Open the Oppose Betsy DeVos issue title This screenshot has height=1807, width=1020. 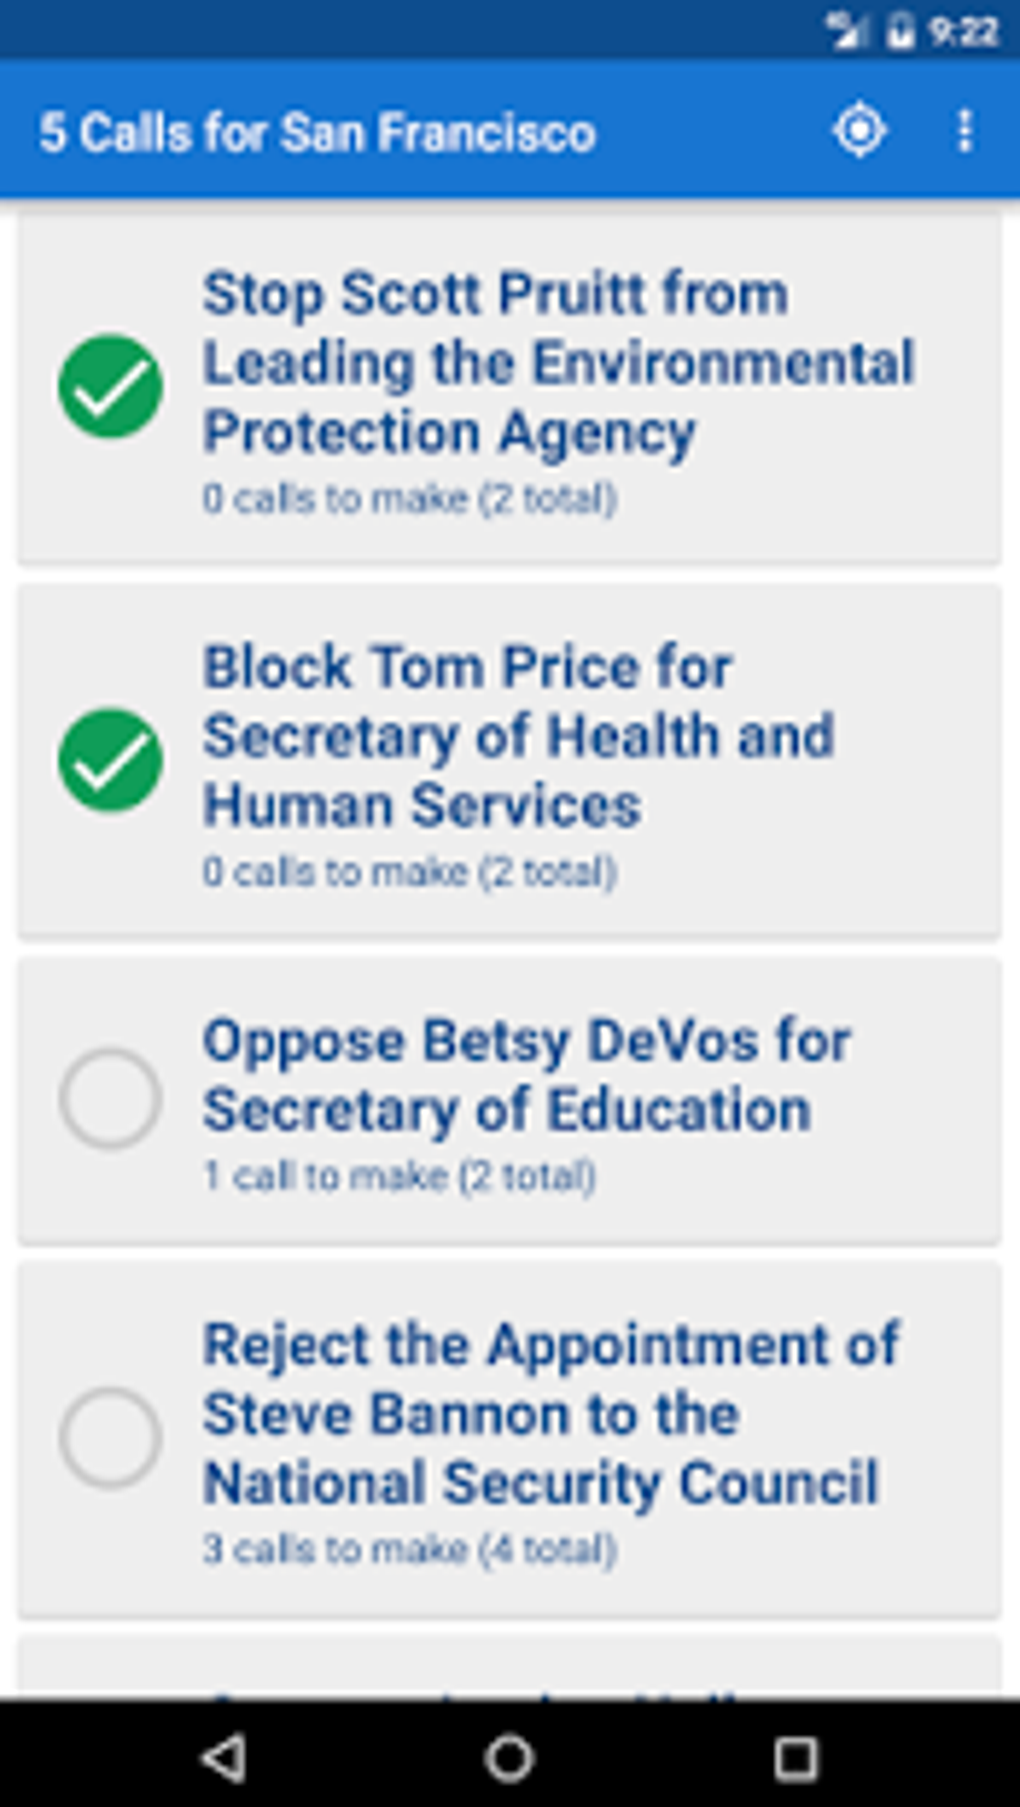point(526,1075)
